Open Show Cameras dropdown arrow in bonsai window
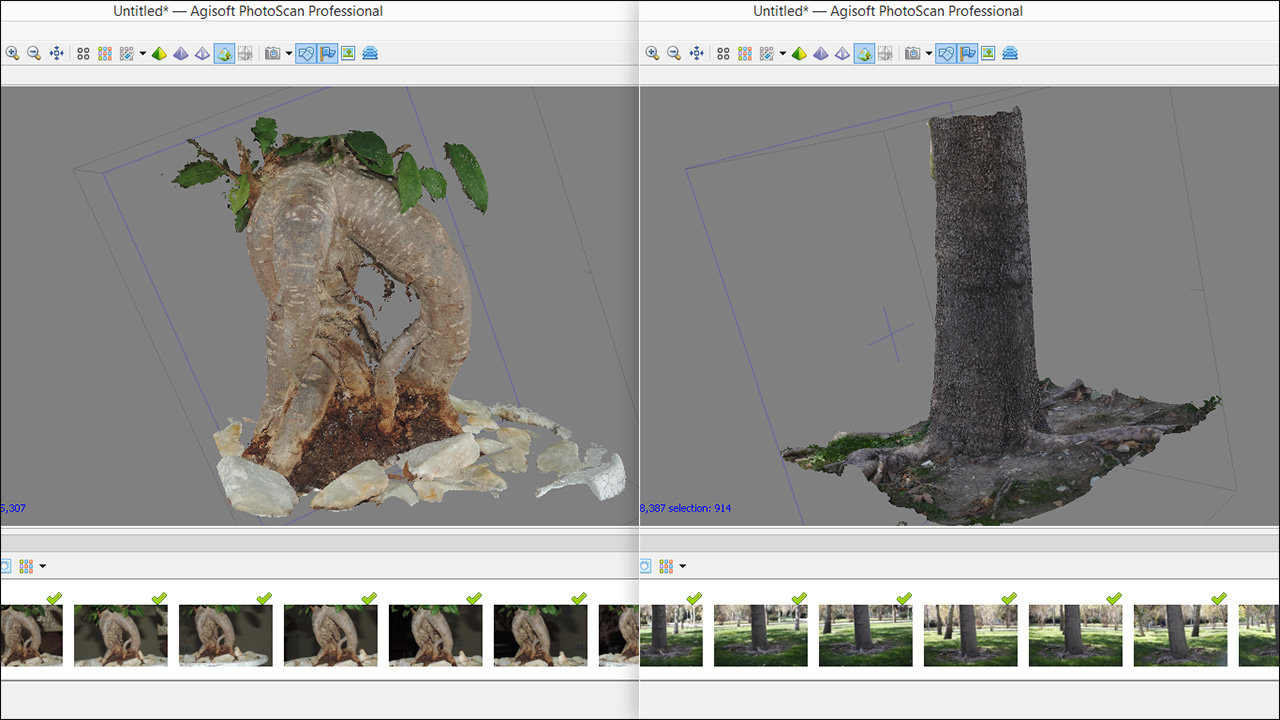The height and width of the screenshot is (720, 1280). coord(289,54)
